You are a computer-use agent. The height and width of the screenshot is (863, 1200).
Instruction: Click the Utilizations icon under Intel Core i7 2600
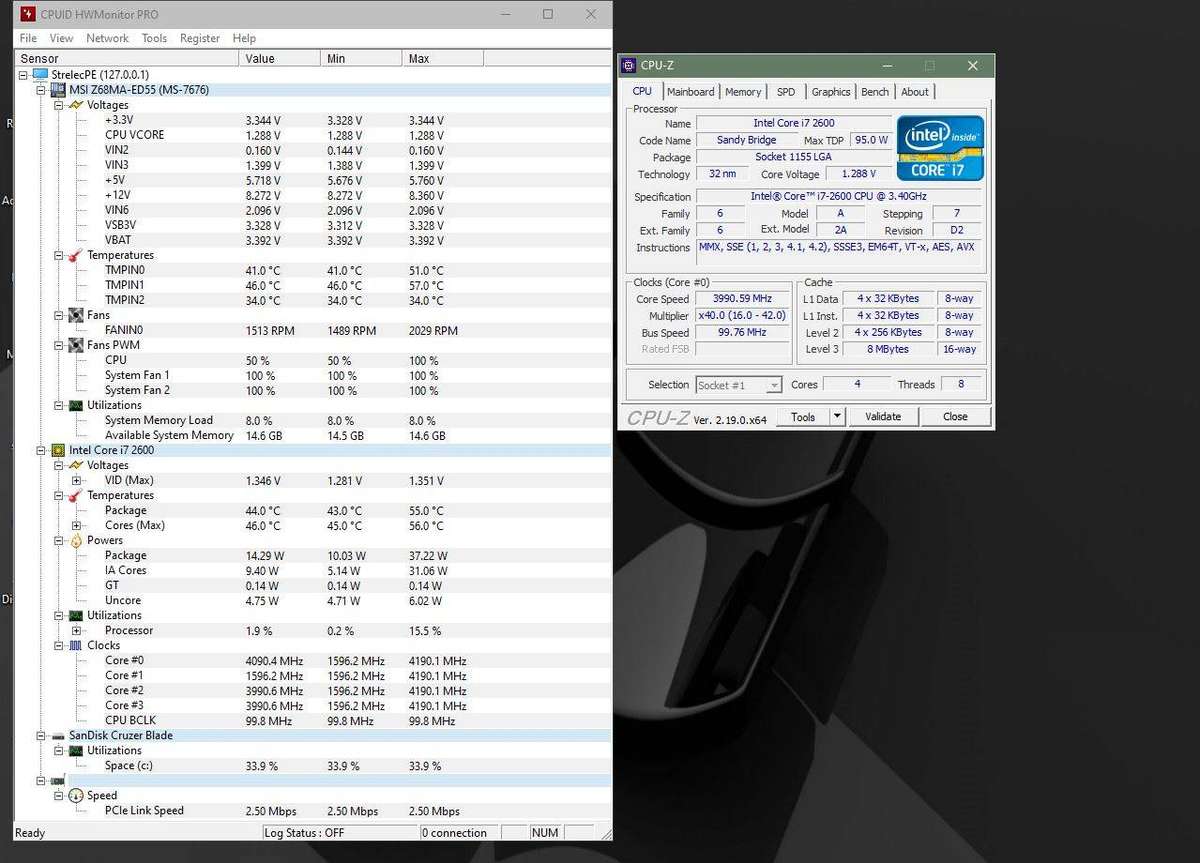(76, 615)
